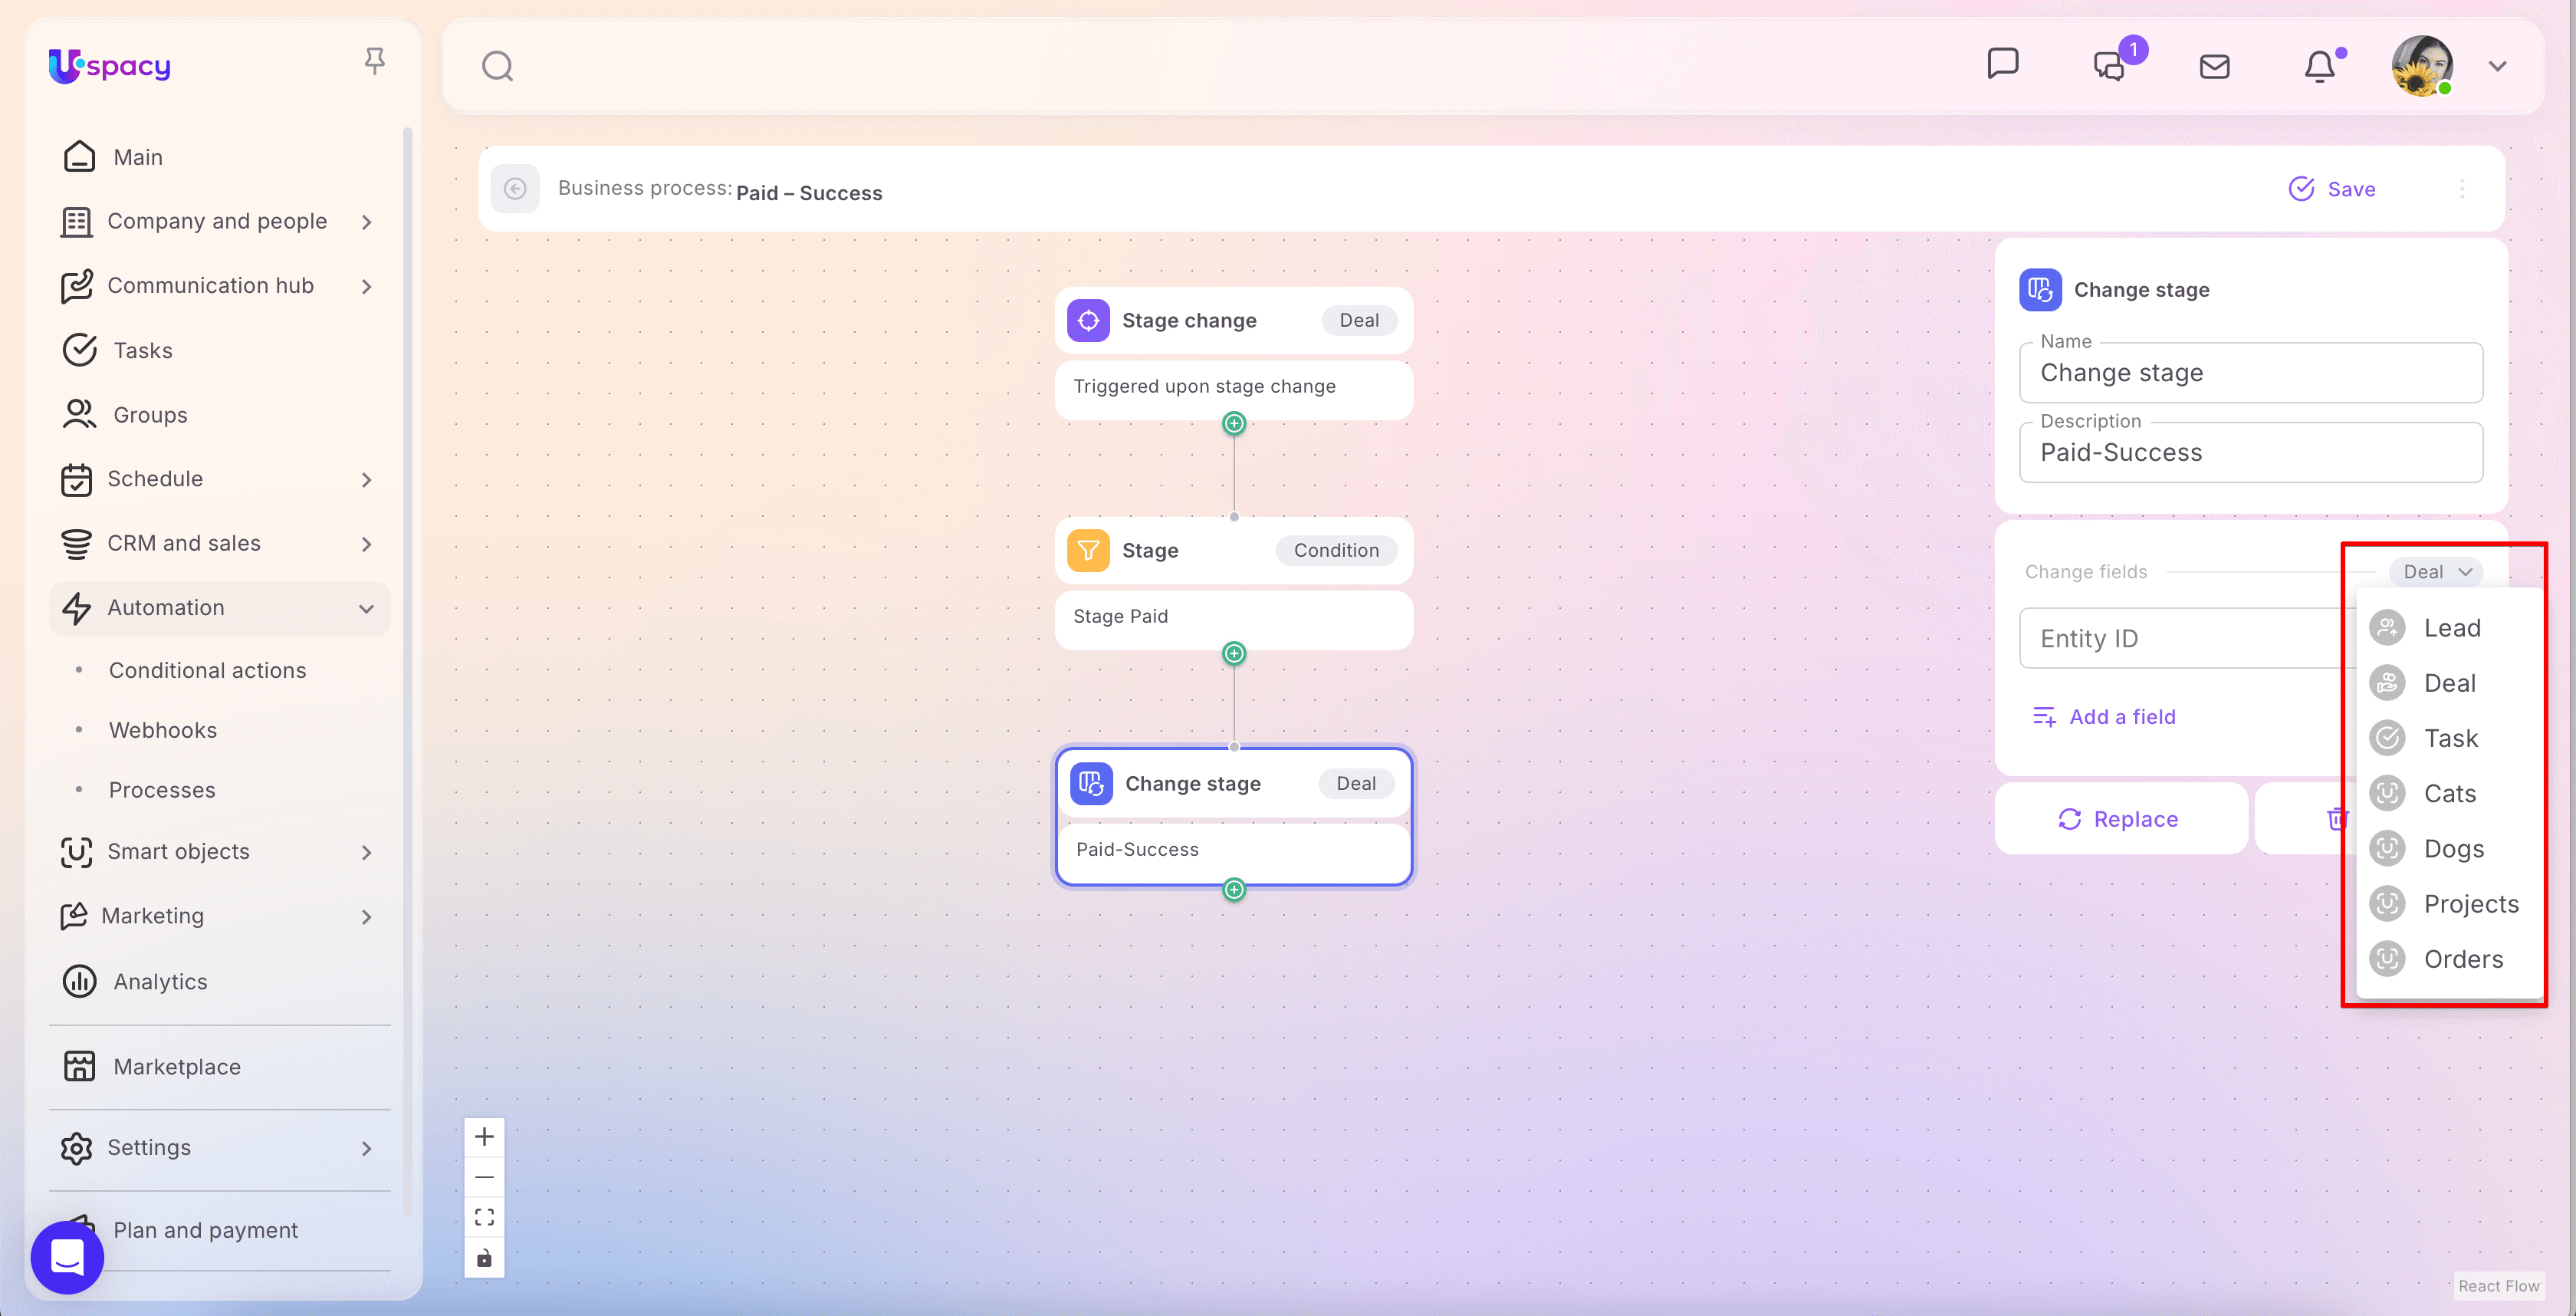Image resolution: width=2576 pixels, height=1316 pixels.
Task: Open the Deal entity dropdown in Change fields
Action: (x=2436, y=572)
